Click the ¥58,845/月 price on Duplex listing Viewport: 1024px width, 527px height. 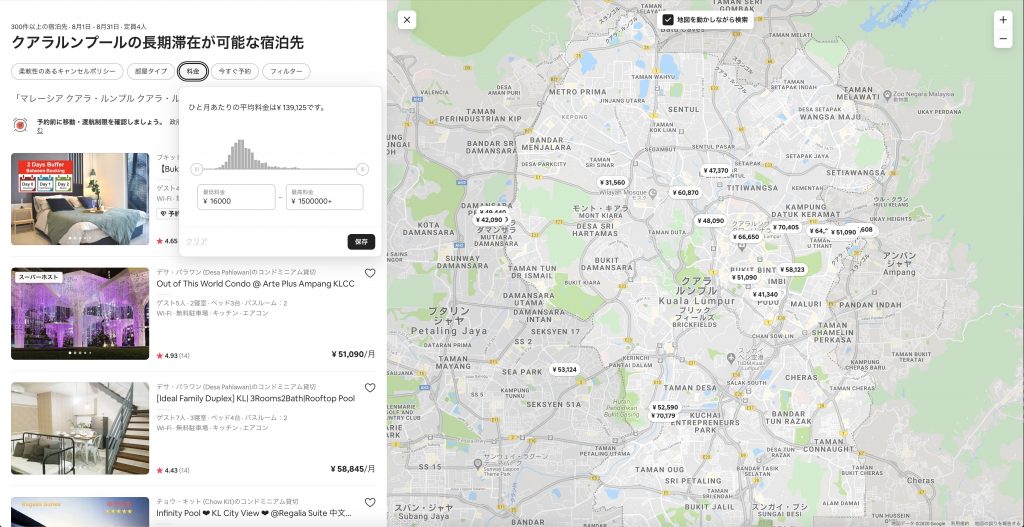(x=353, y=469)
